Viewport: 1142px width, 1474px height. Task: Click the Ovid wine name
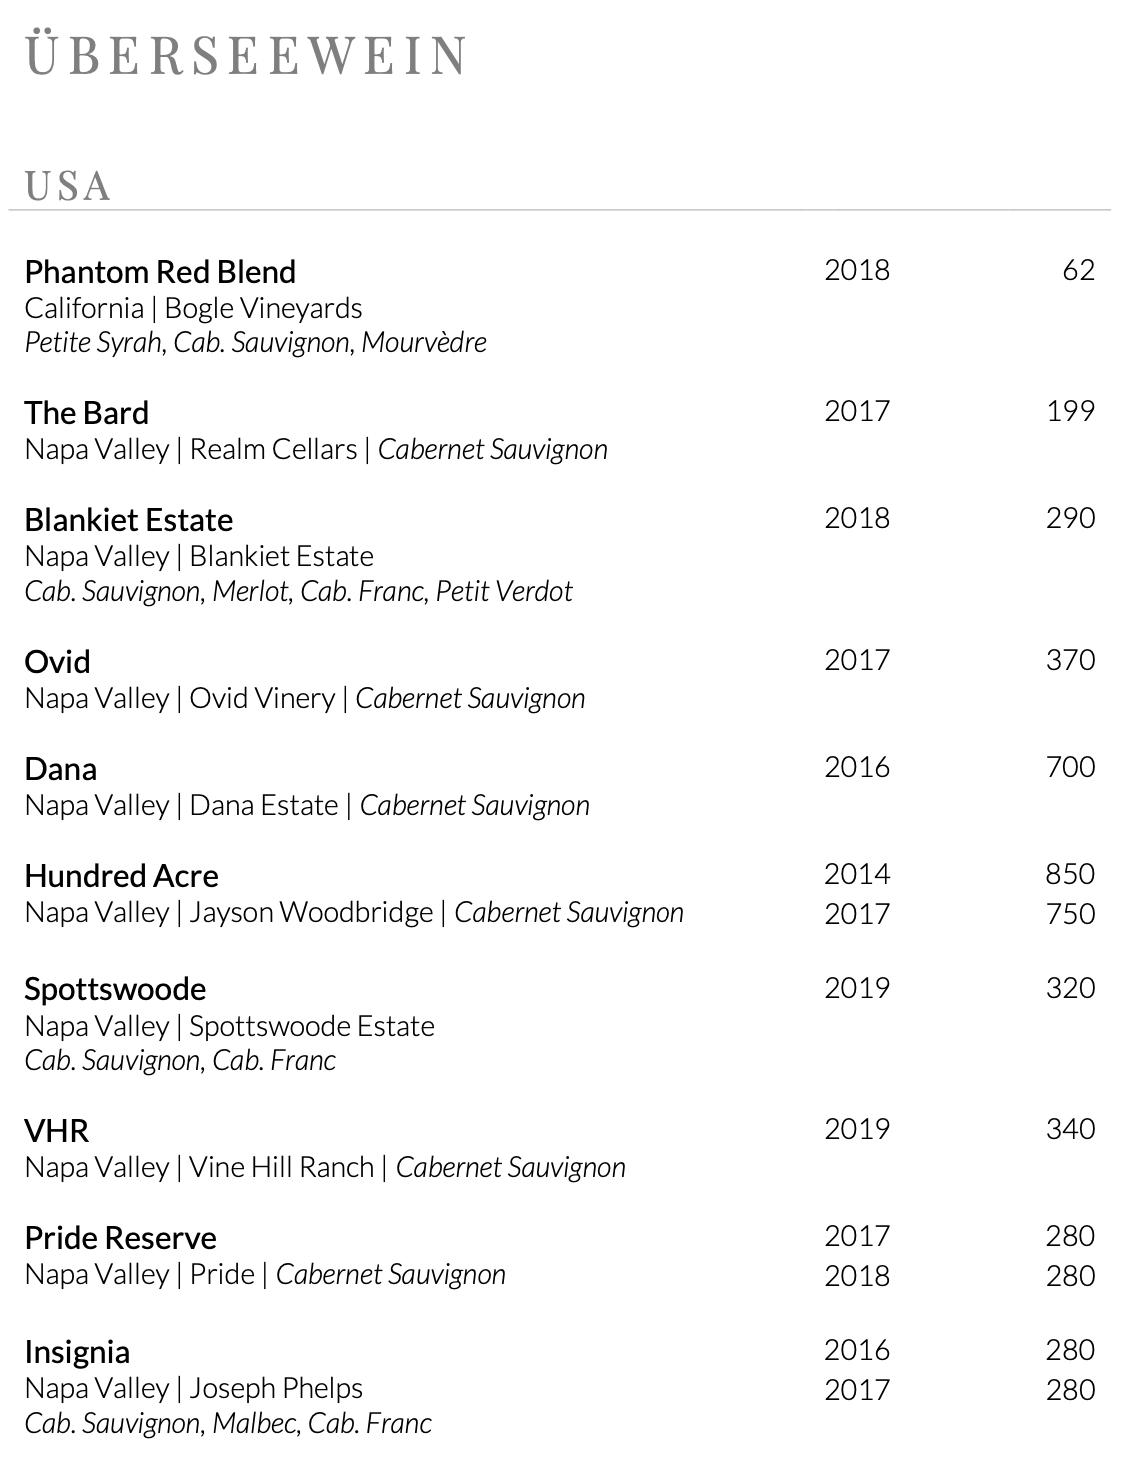[x=57, y=662]
